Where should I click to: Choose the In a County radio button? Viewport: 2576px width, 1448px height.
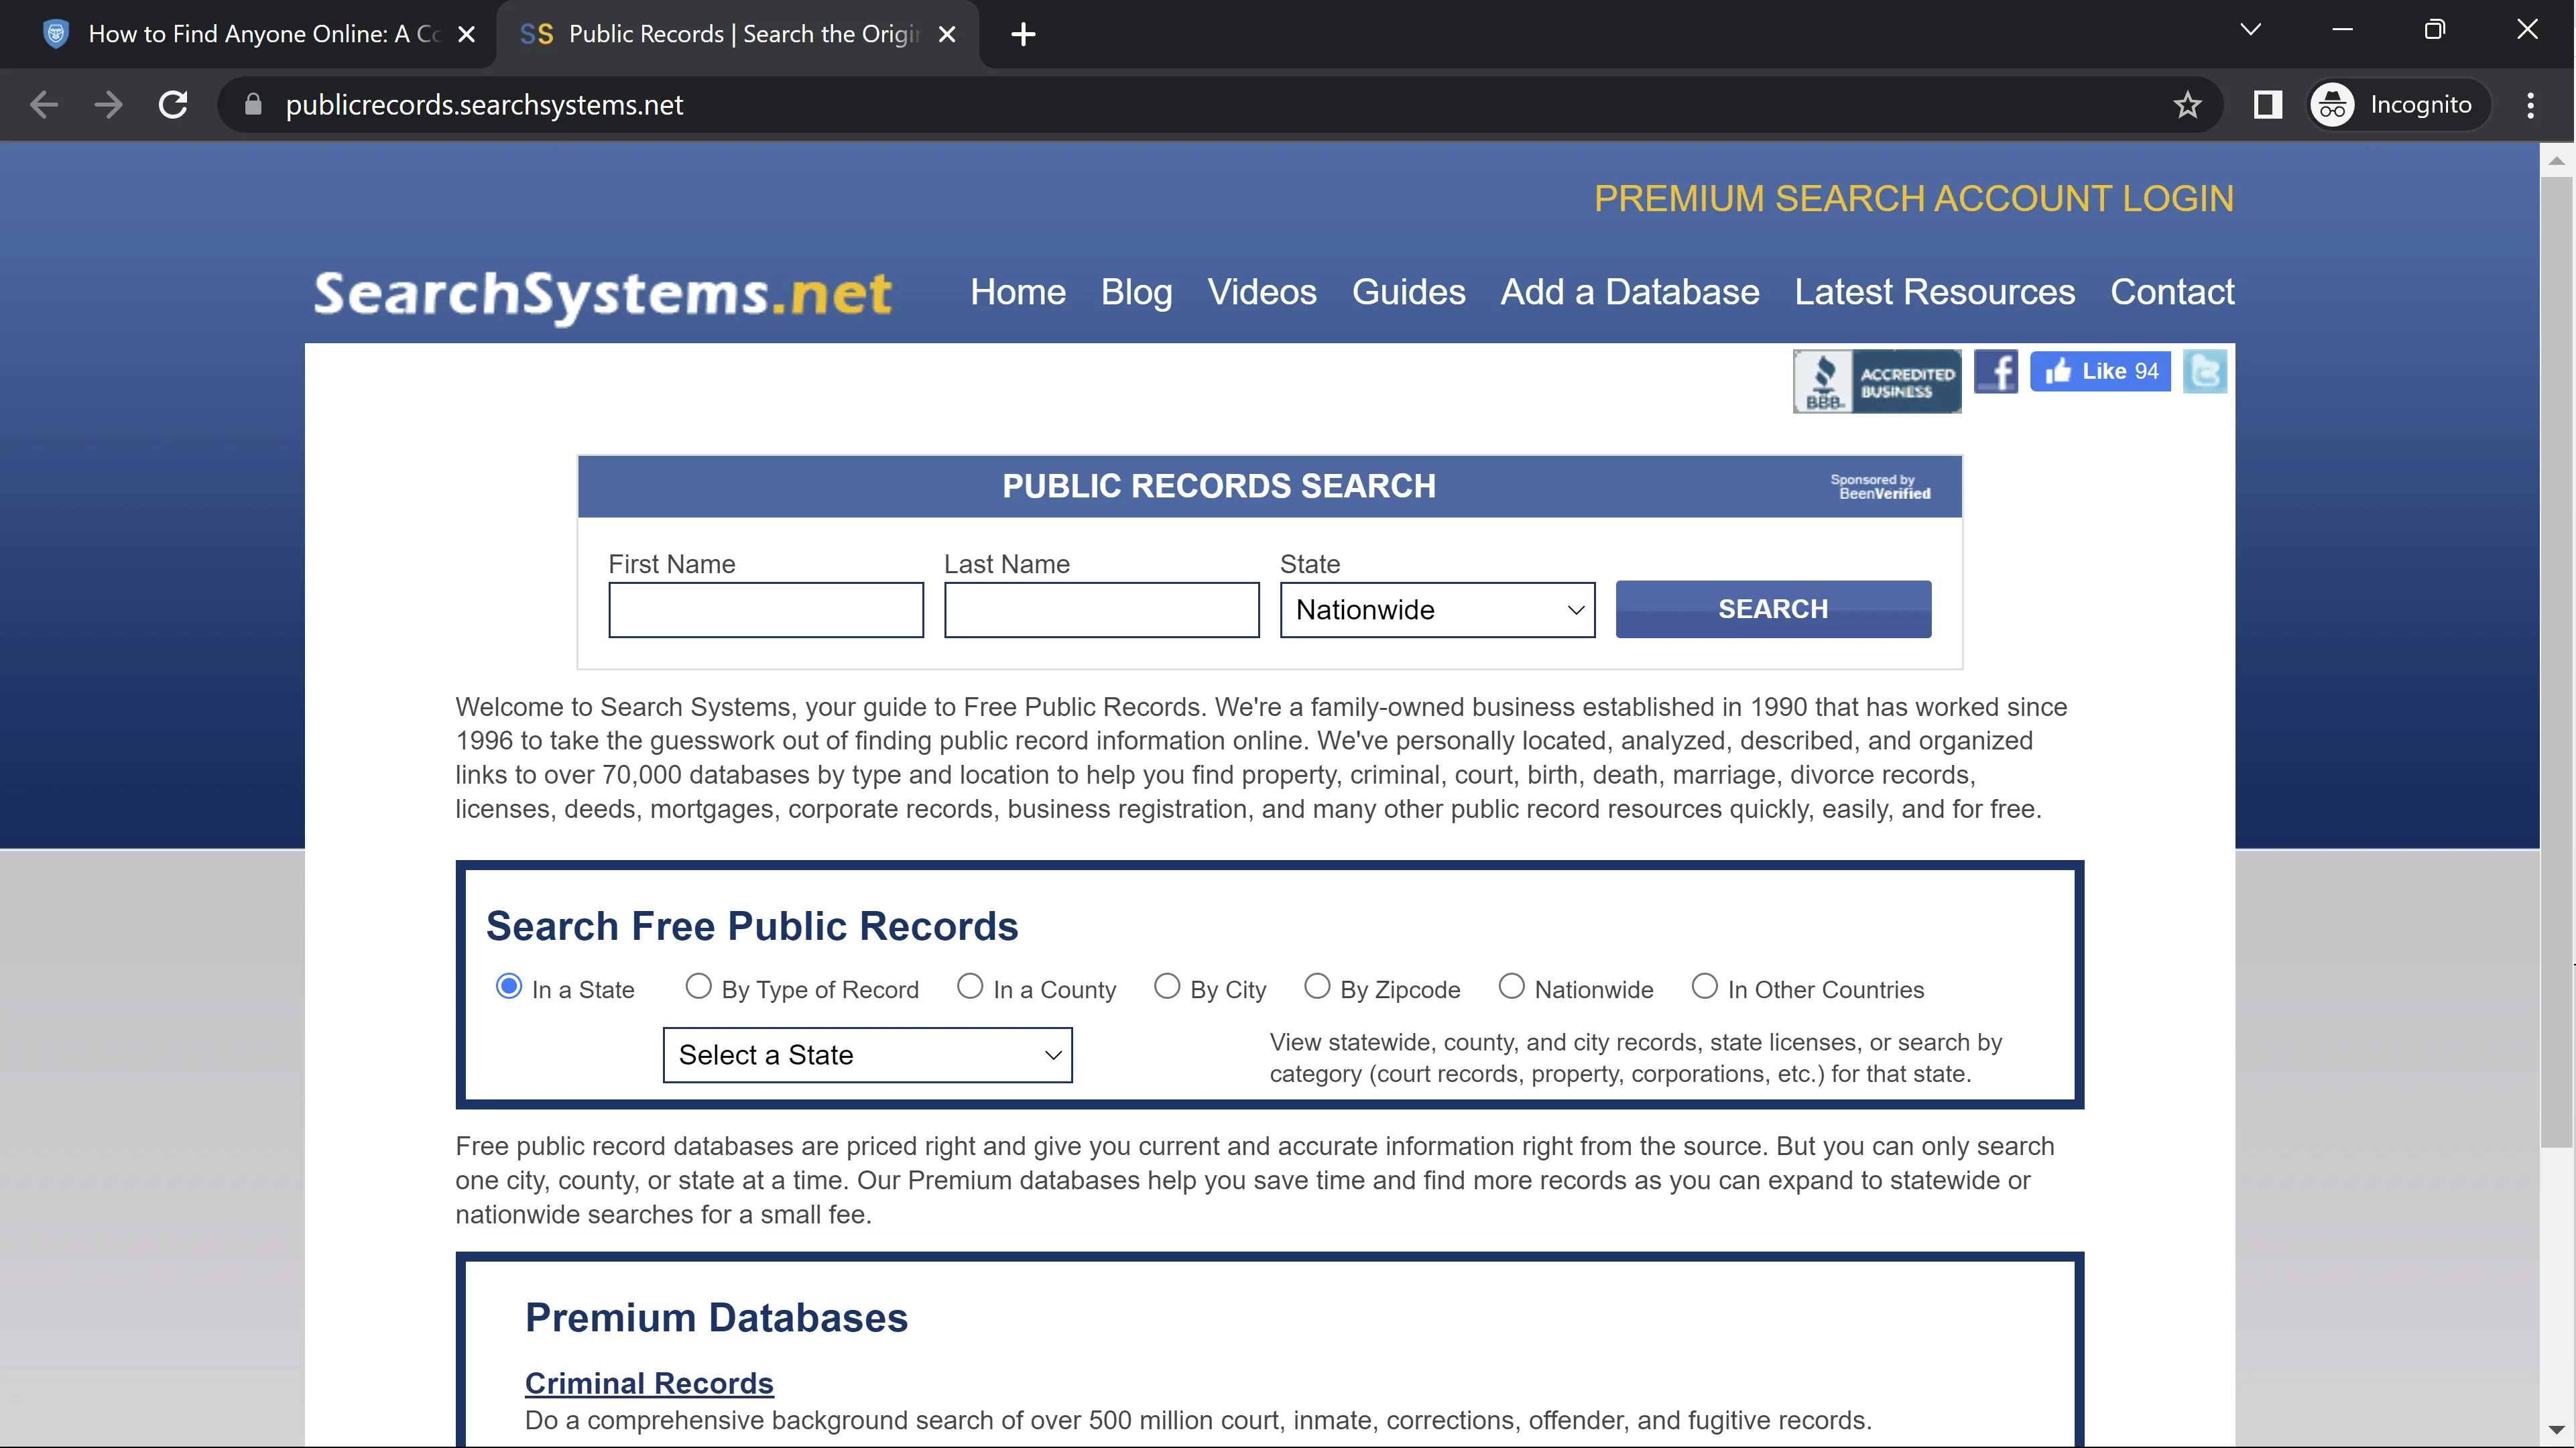pyautogui.click(x=969, y=987)
